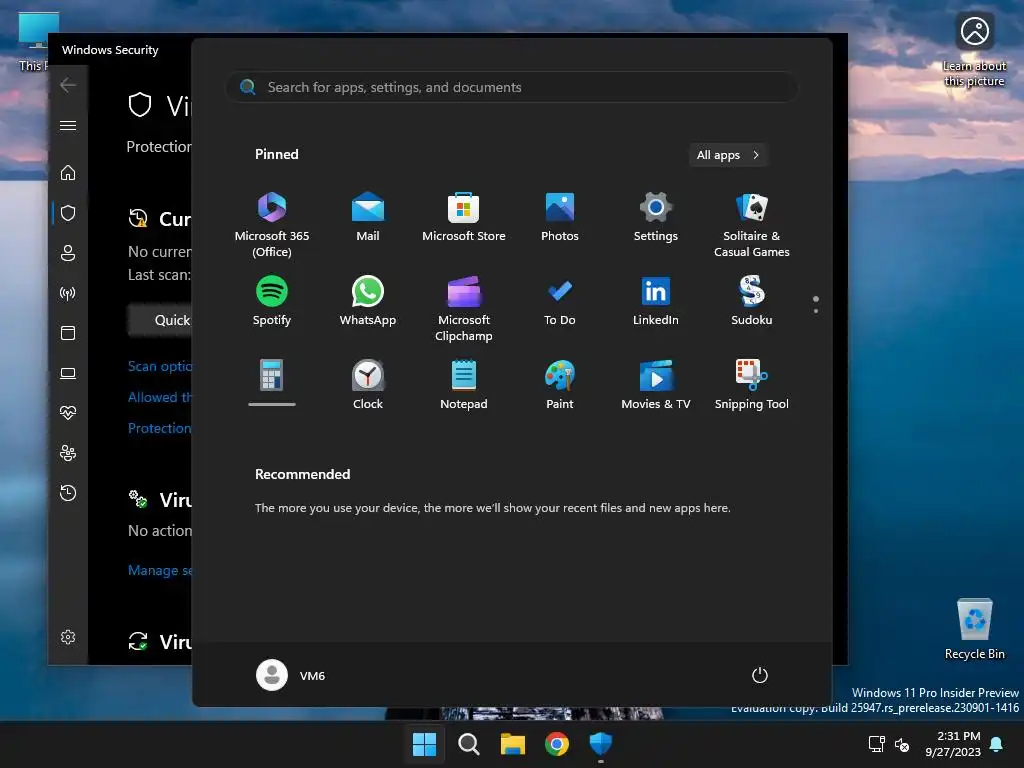This screenshot has height=768, width=1024.
Task: Open Firewall & network protection sidebar icon
Action: click(x=68, y=293)
